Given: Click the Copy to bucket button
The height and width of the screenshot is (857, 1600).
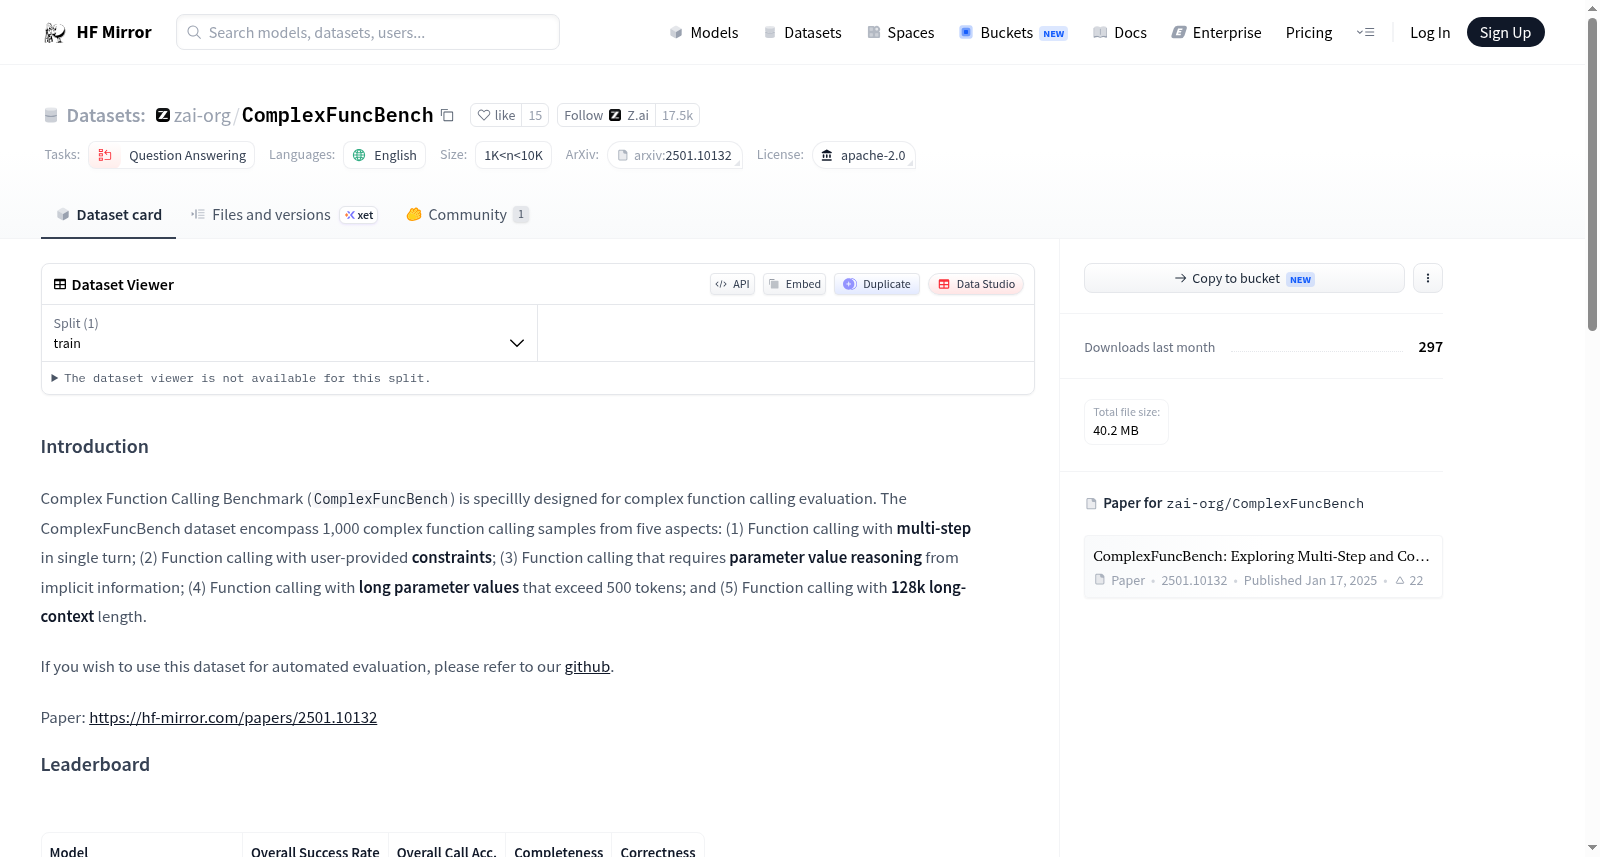Looking at the screenshot, I should click(x=1244, y=278).
